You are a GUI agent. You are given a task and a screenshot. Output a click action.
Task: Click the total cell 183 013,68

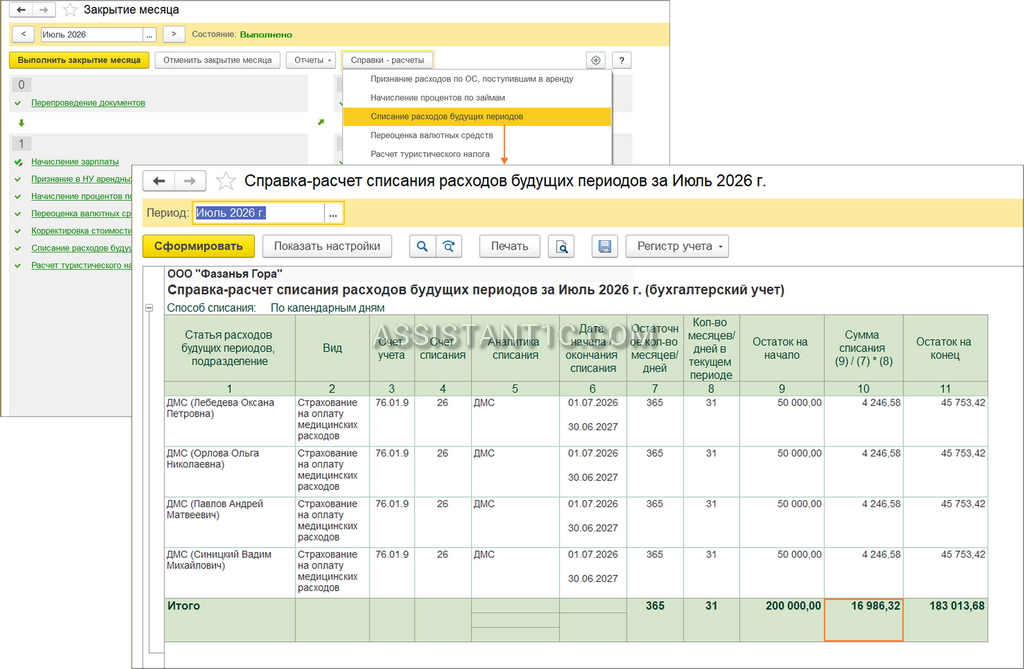click(x=946, y=619)
